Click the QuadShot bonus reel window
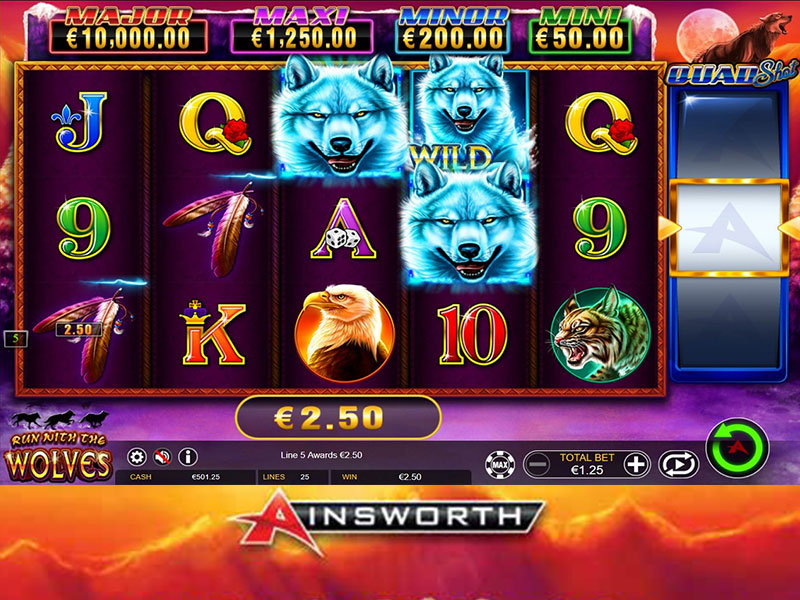 click(729, 228)
